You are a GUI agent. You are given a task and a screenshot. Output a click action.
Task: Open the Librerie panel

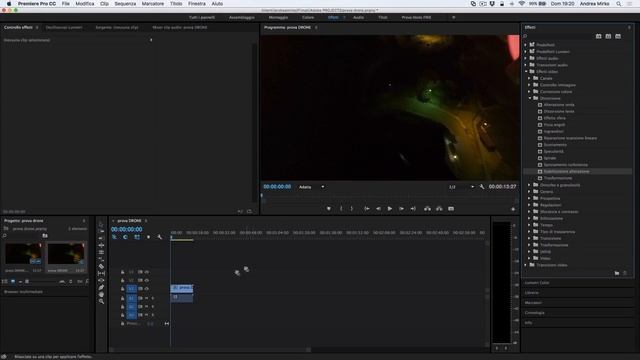pos(531,293)
